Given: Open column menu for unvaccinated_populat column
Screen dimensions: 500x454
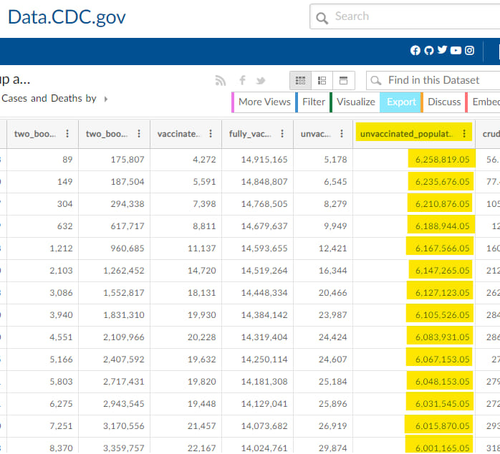Looking at the screenshot, I should (x=464, y=134).
